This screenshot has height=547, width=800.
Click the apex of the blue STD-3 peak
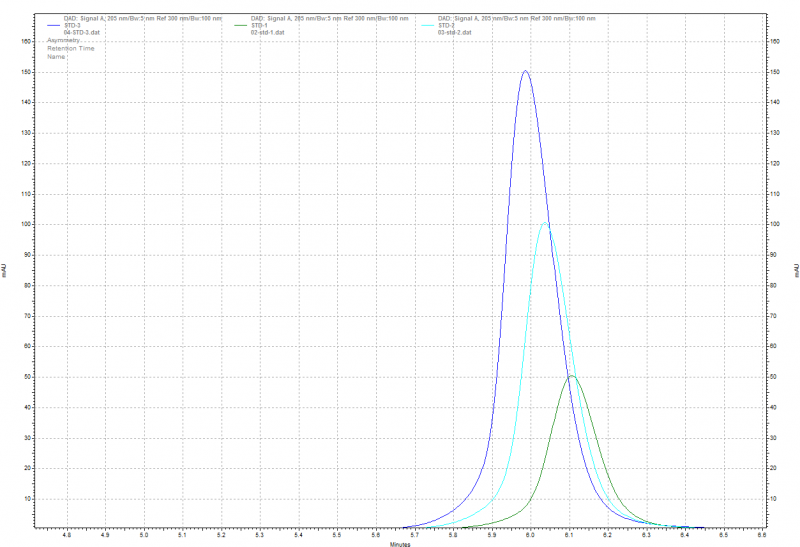click(525, 71)
